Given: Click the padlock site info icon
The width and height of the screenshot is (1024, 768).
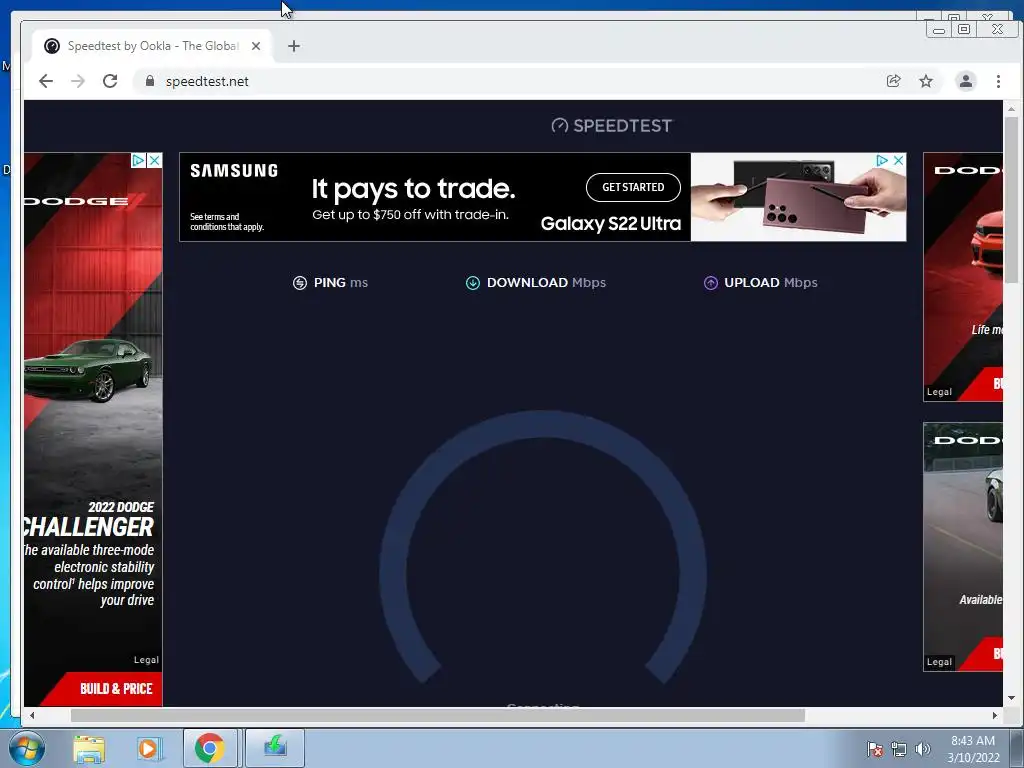Looking at the screenshot, I should [x=150, y=81].
